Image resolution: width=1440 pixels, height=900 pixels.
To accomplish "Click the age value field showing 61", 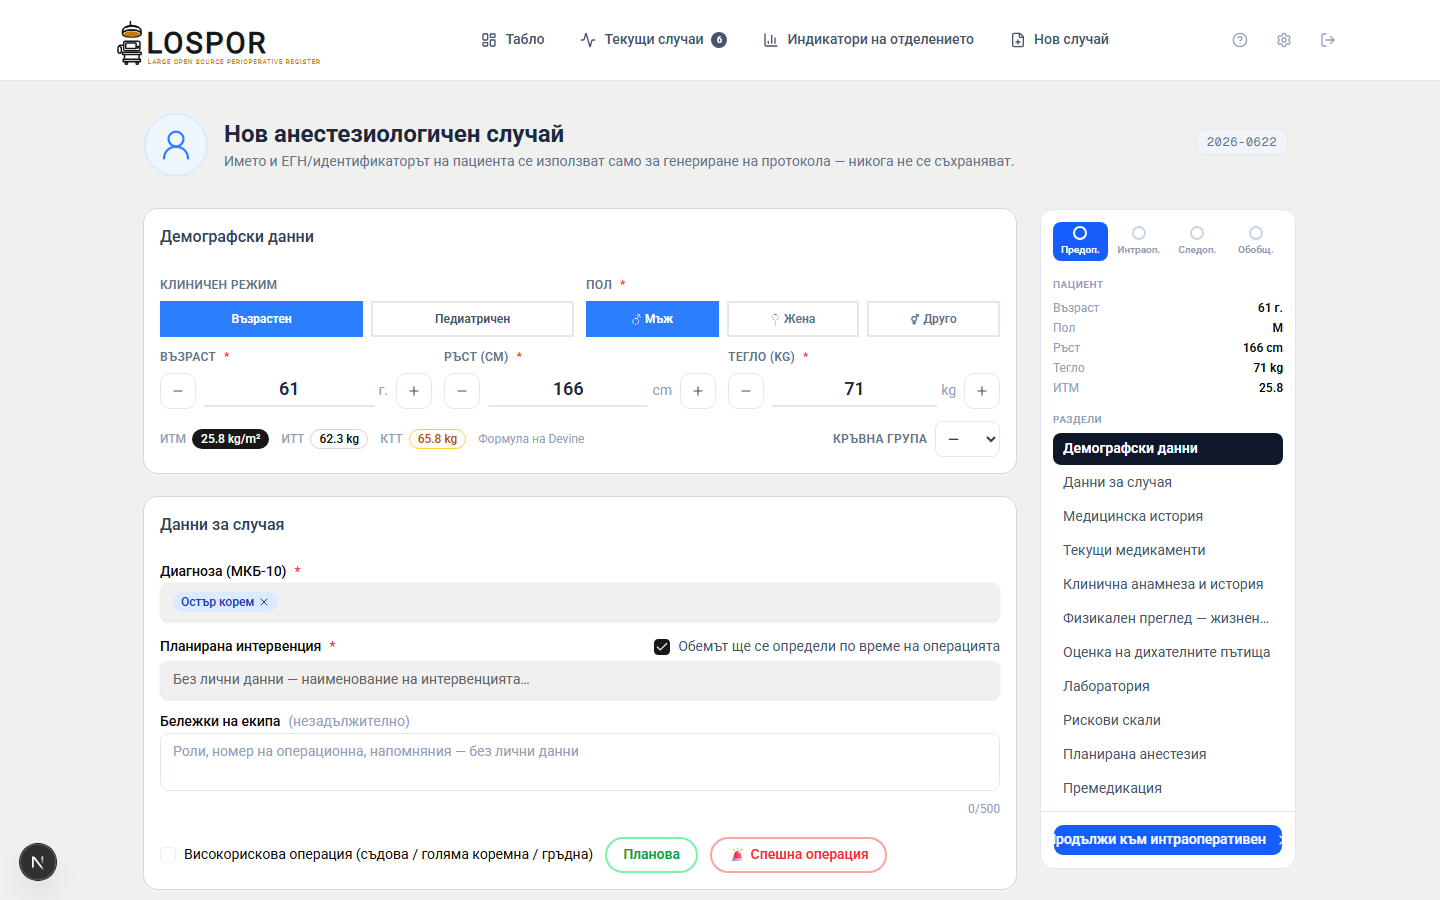I will (289, 390).
